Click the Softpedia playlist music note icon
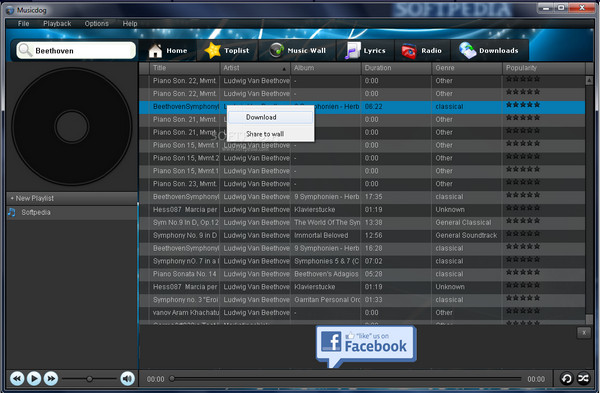The image size is (600, 393). pos(12,212)
